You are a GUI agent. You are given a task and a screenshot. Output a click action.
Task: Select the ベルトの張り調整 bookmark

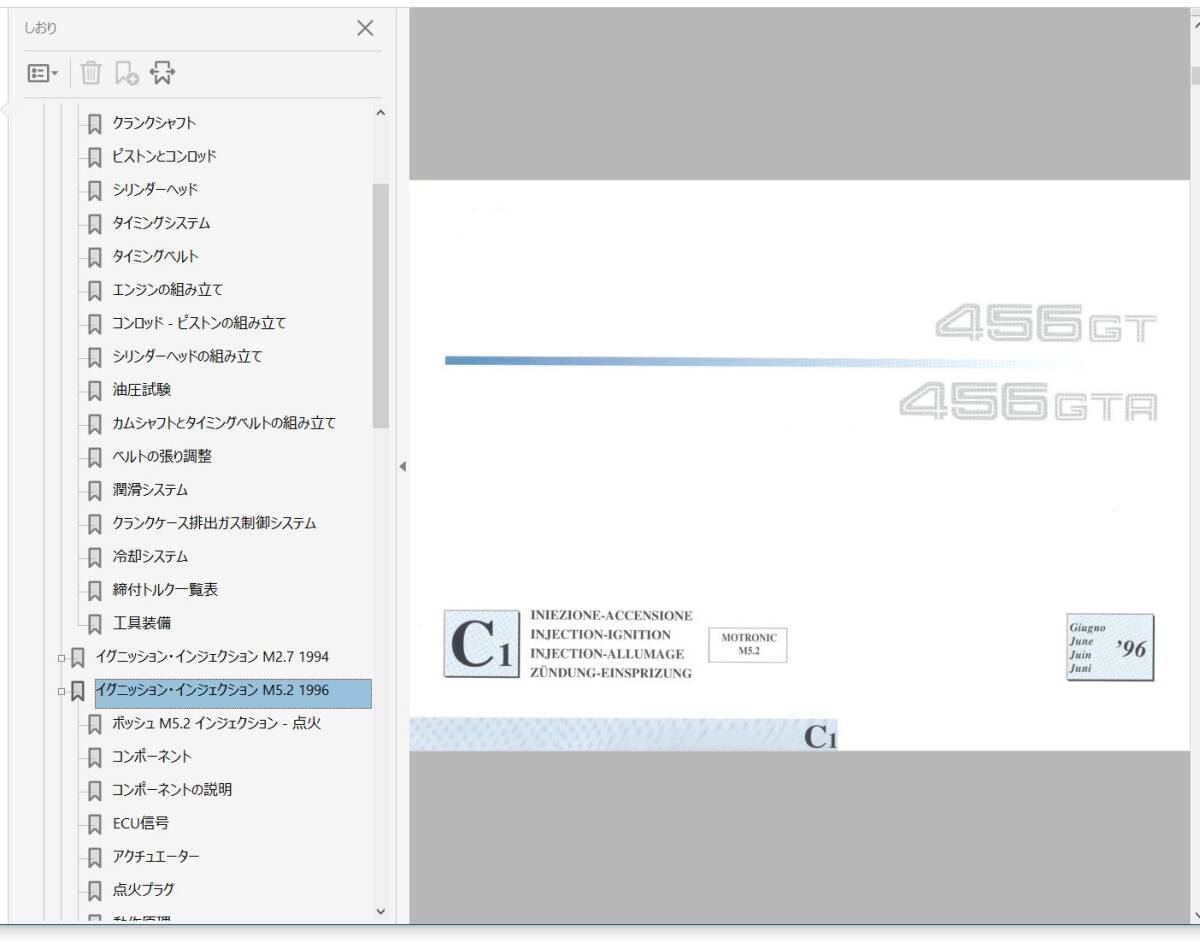pos(162,456)
